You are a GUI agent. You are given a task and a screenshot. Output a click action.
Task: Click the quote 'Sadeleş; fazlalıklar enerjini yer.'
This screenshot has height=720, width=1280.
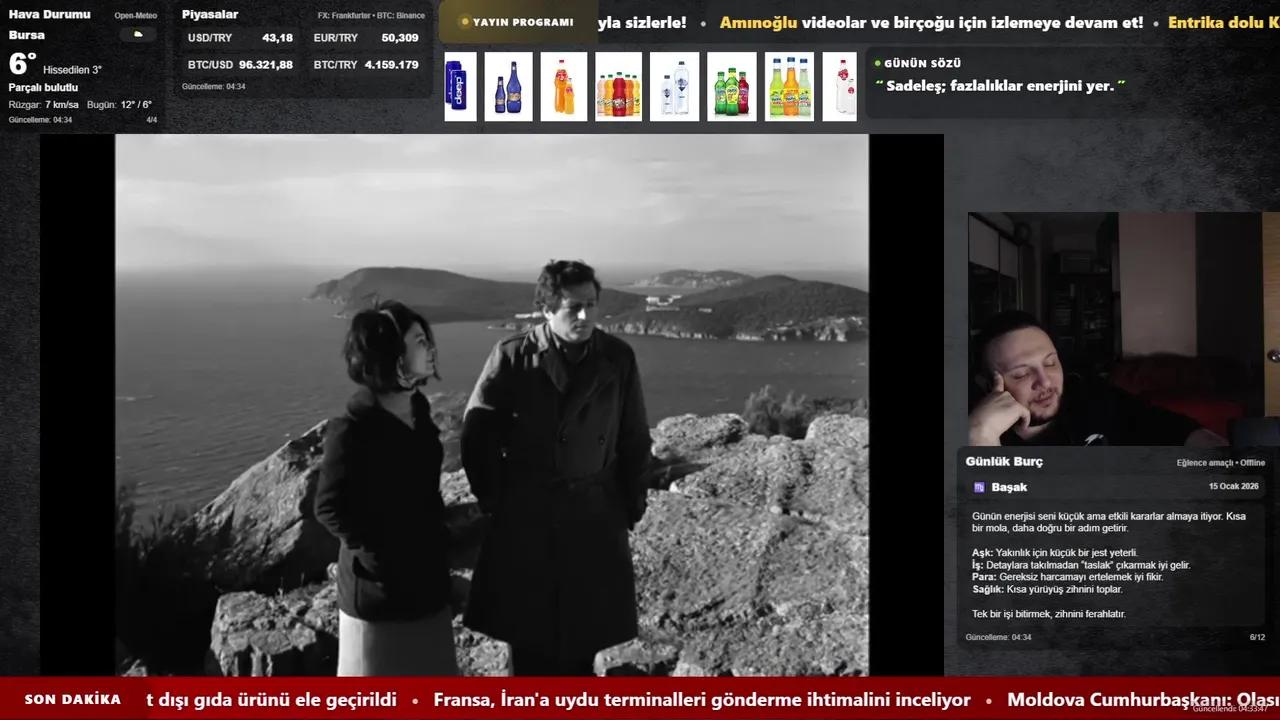point(1000,86)
